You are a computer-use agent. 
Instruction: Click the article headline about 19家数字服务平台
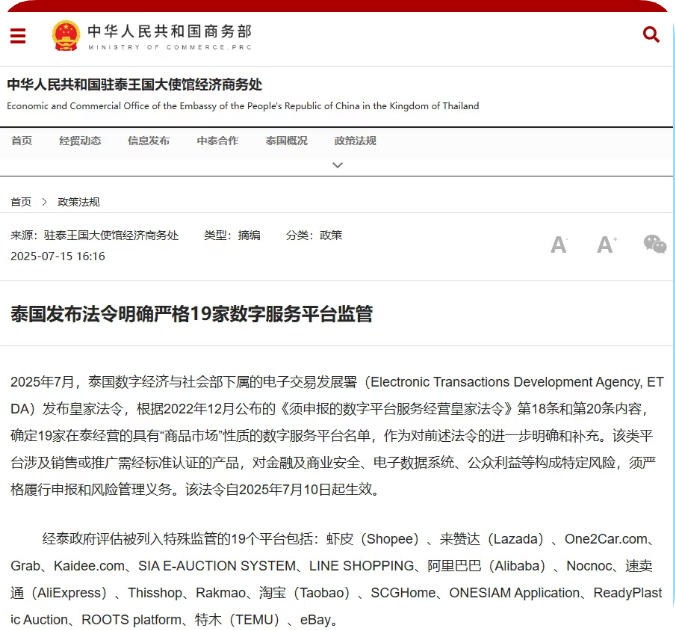[x=192, y=314]
